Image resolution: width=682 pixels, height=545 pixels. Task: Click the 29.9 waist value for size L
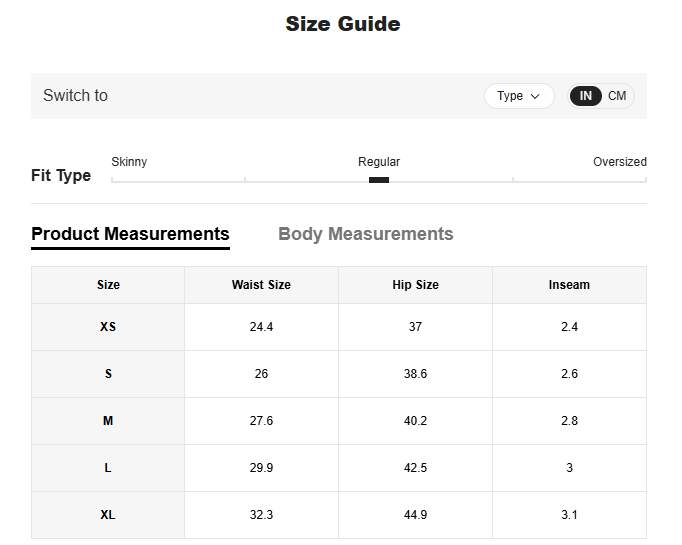(261, 468)
